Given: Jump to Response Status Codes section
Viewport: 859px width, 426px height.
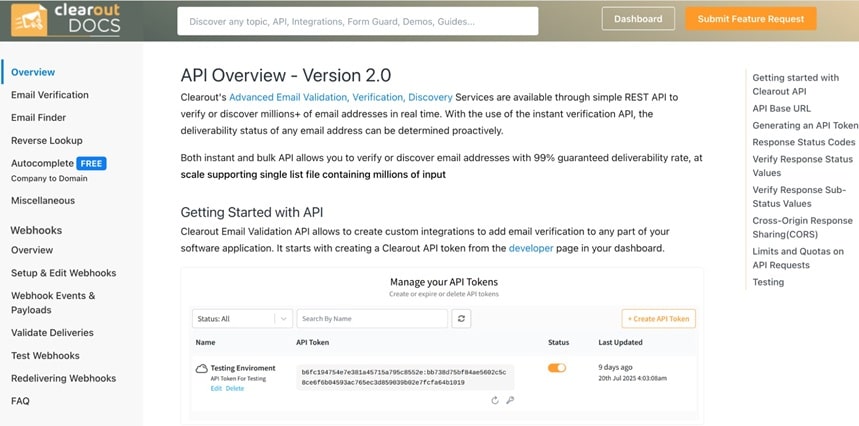Looking at the screenshot, I should [x=804, y=142].
